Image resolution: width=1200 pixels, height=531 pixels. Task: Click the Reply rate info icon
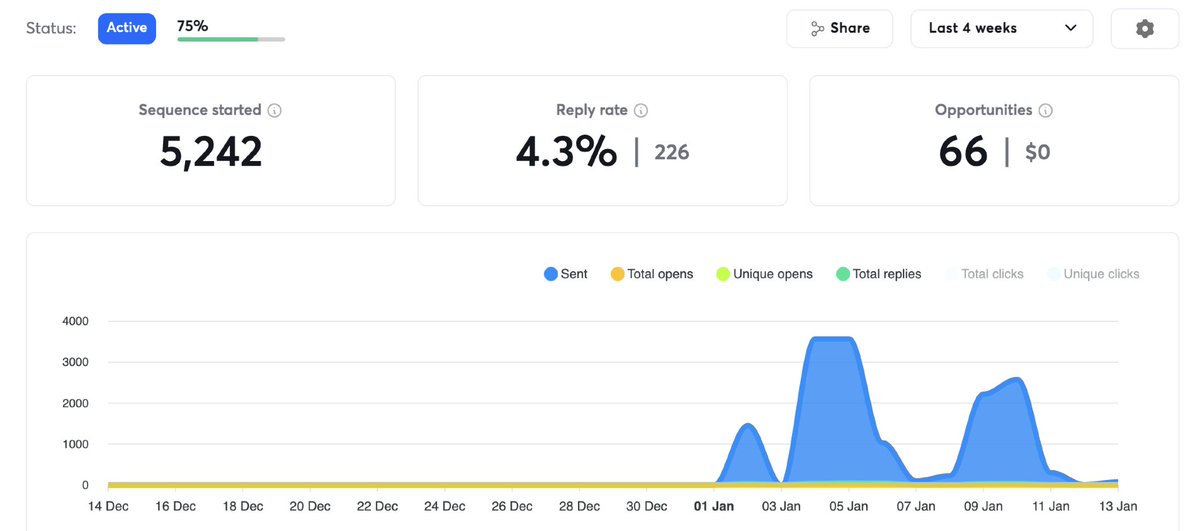pyautogui.click(x=641, y=111)
